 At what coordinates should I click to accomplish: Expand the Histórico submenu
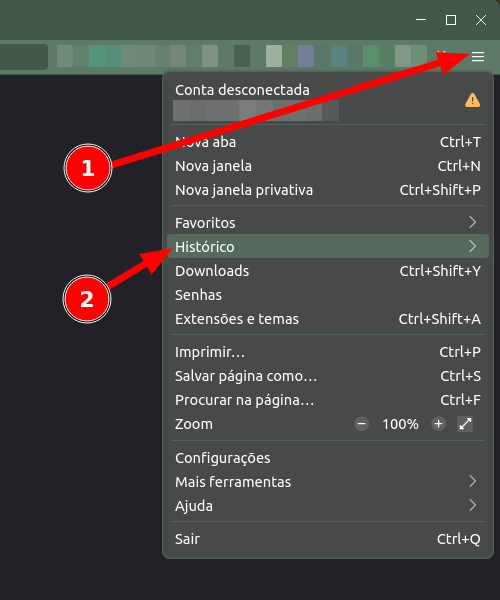[x=328, y=246]
